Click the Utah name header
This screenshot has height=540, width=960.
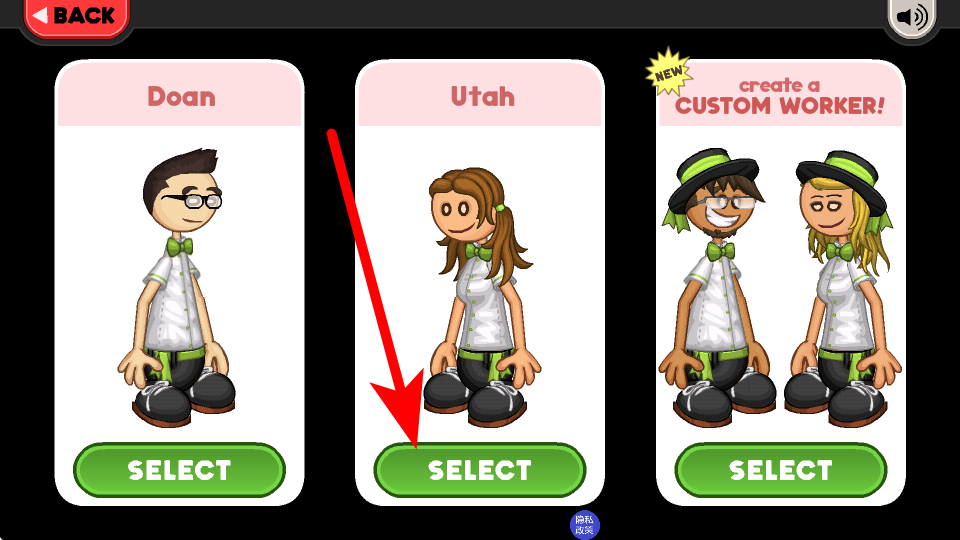482,97
